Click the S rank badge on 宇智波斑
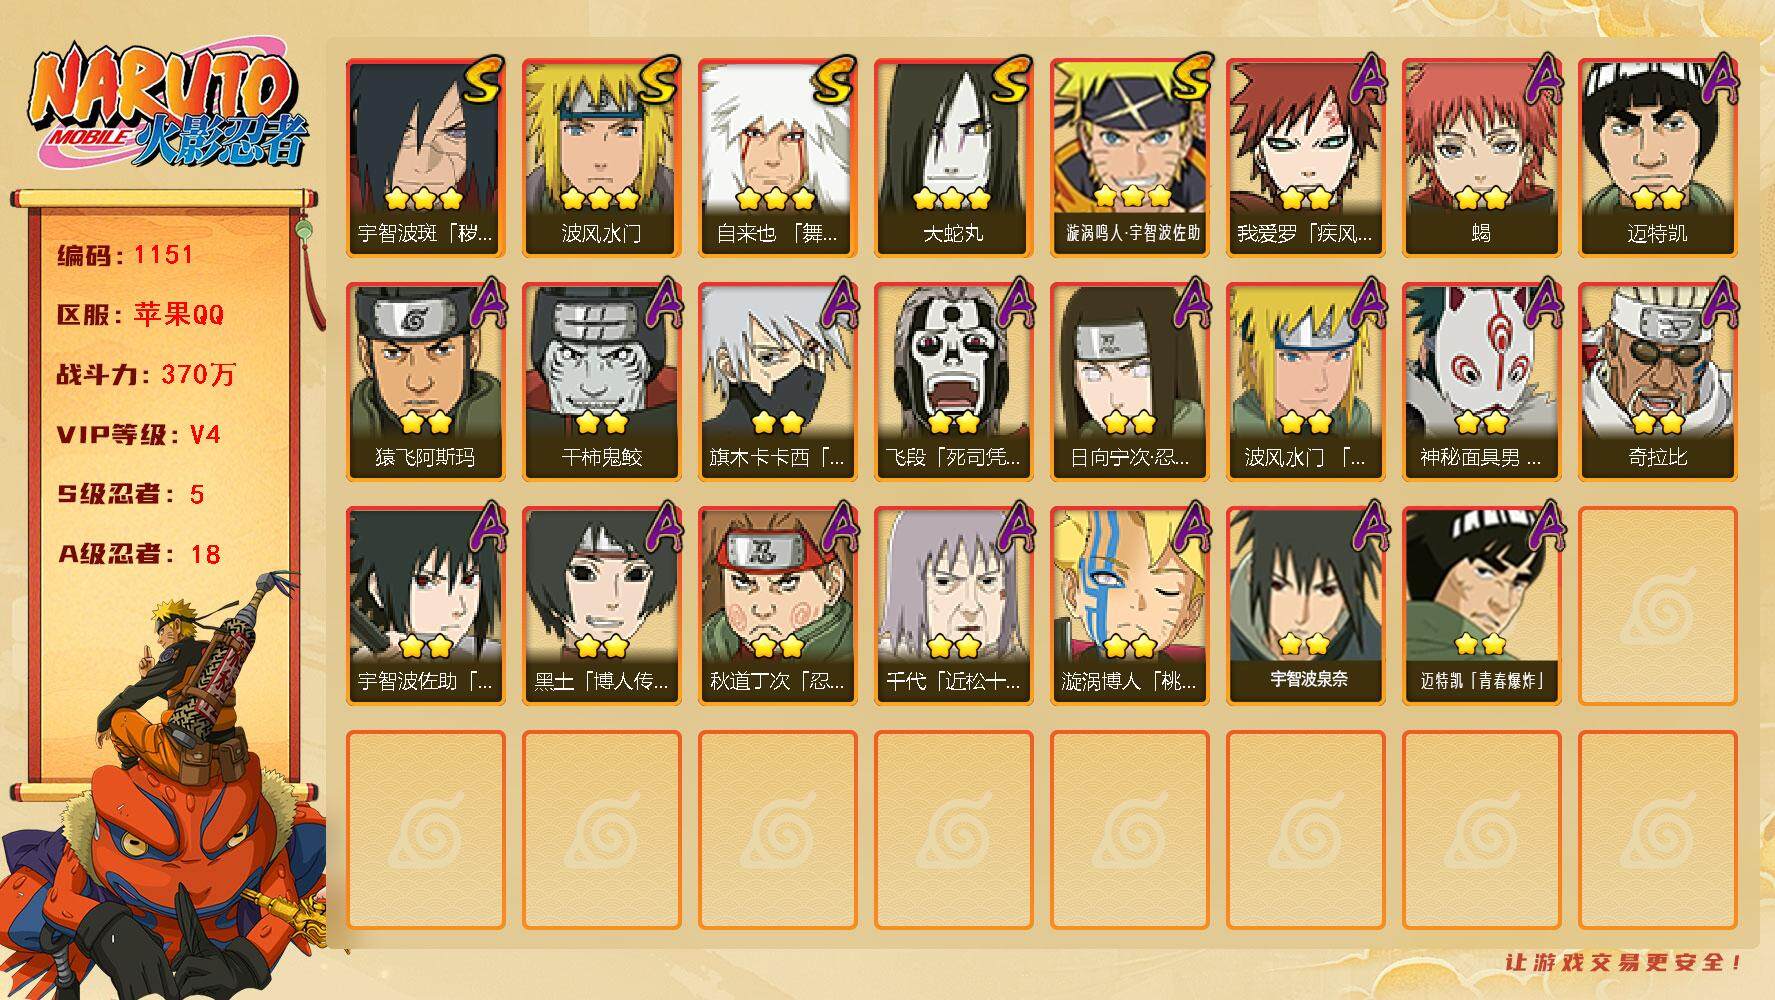 pos(482,80)
